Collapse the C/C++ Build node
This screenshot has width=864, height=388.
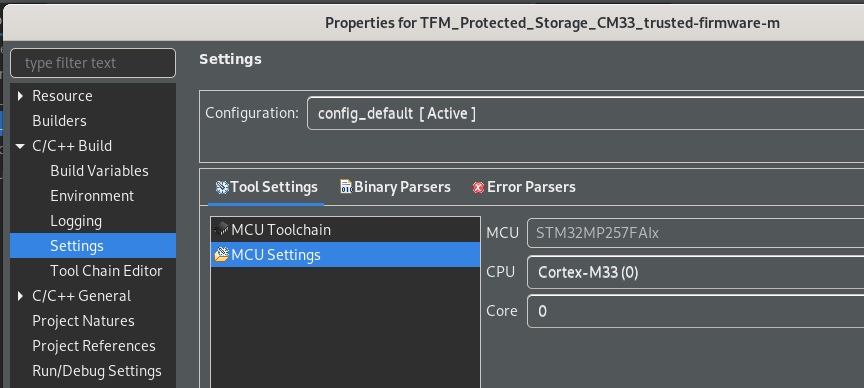coord(20,146)
